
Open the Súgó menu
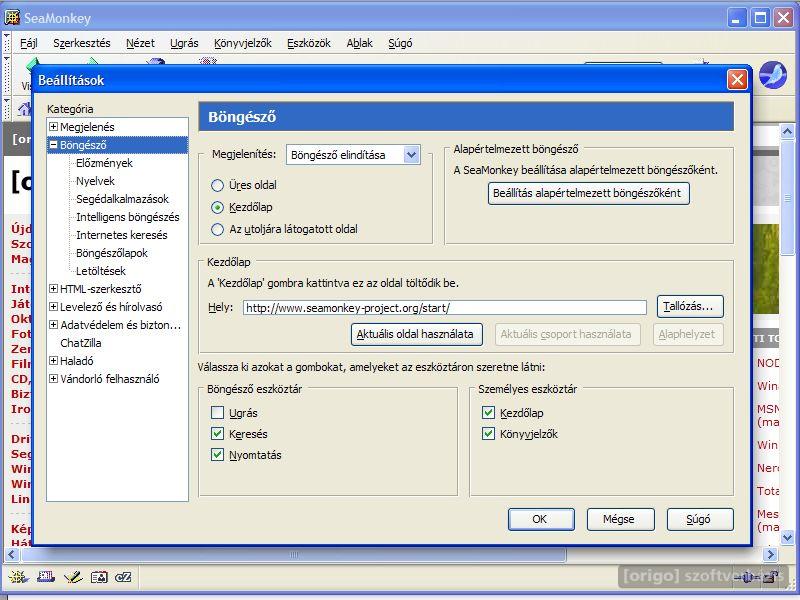pyautogui.click(x=400, y=43)
